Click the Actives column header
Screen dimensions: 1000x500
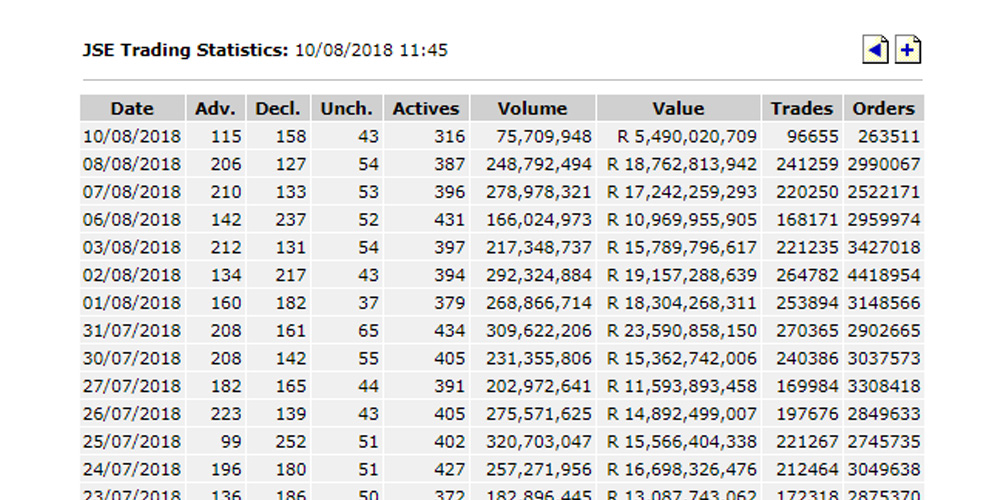point(426,109)
